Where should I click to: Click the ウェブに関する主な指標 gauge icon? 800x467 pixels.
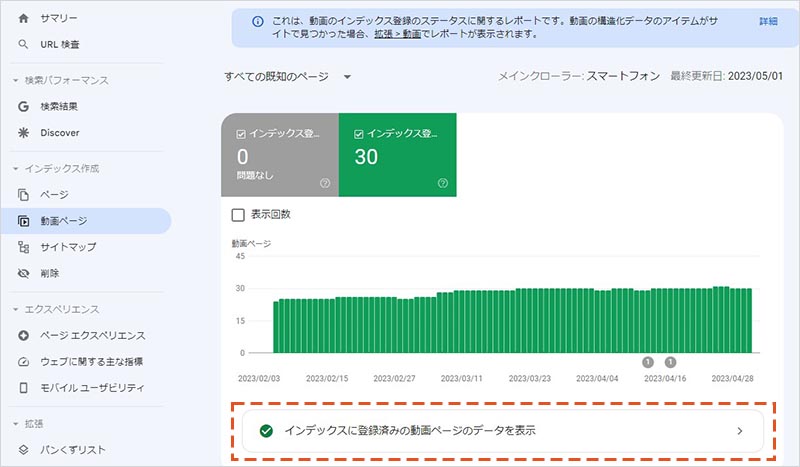24,361
